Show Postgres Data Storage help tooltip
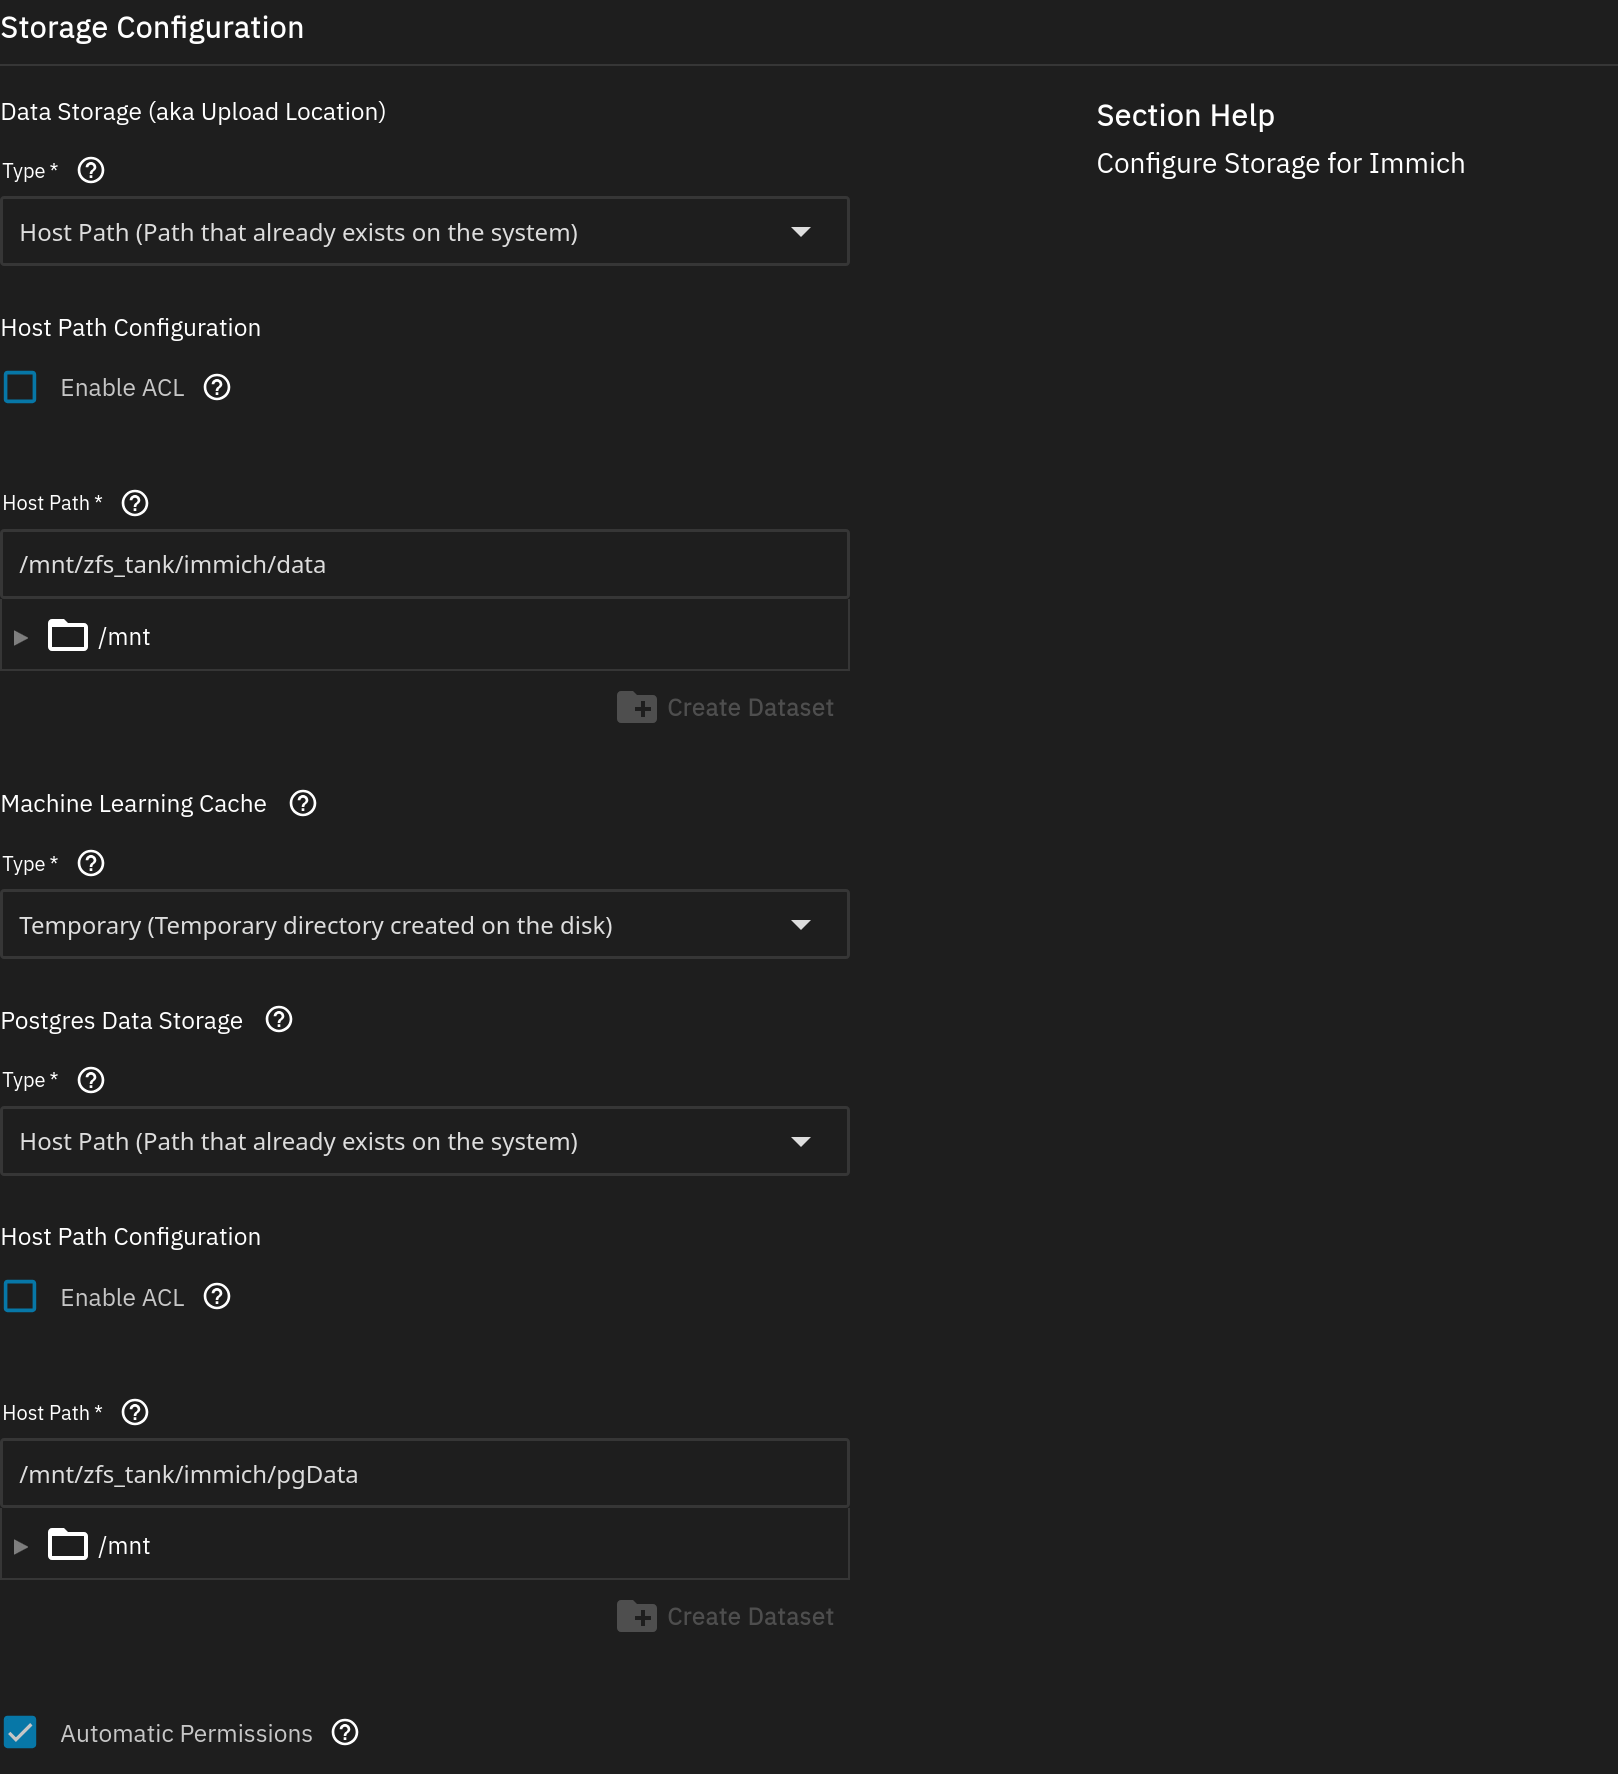 click(279, 1020)
